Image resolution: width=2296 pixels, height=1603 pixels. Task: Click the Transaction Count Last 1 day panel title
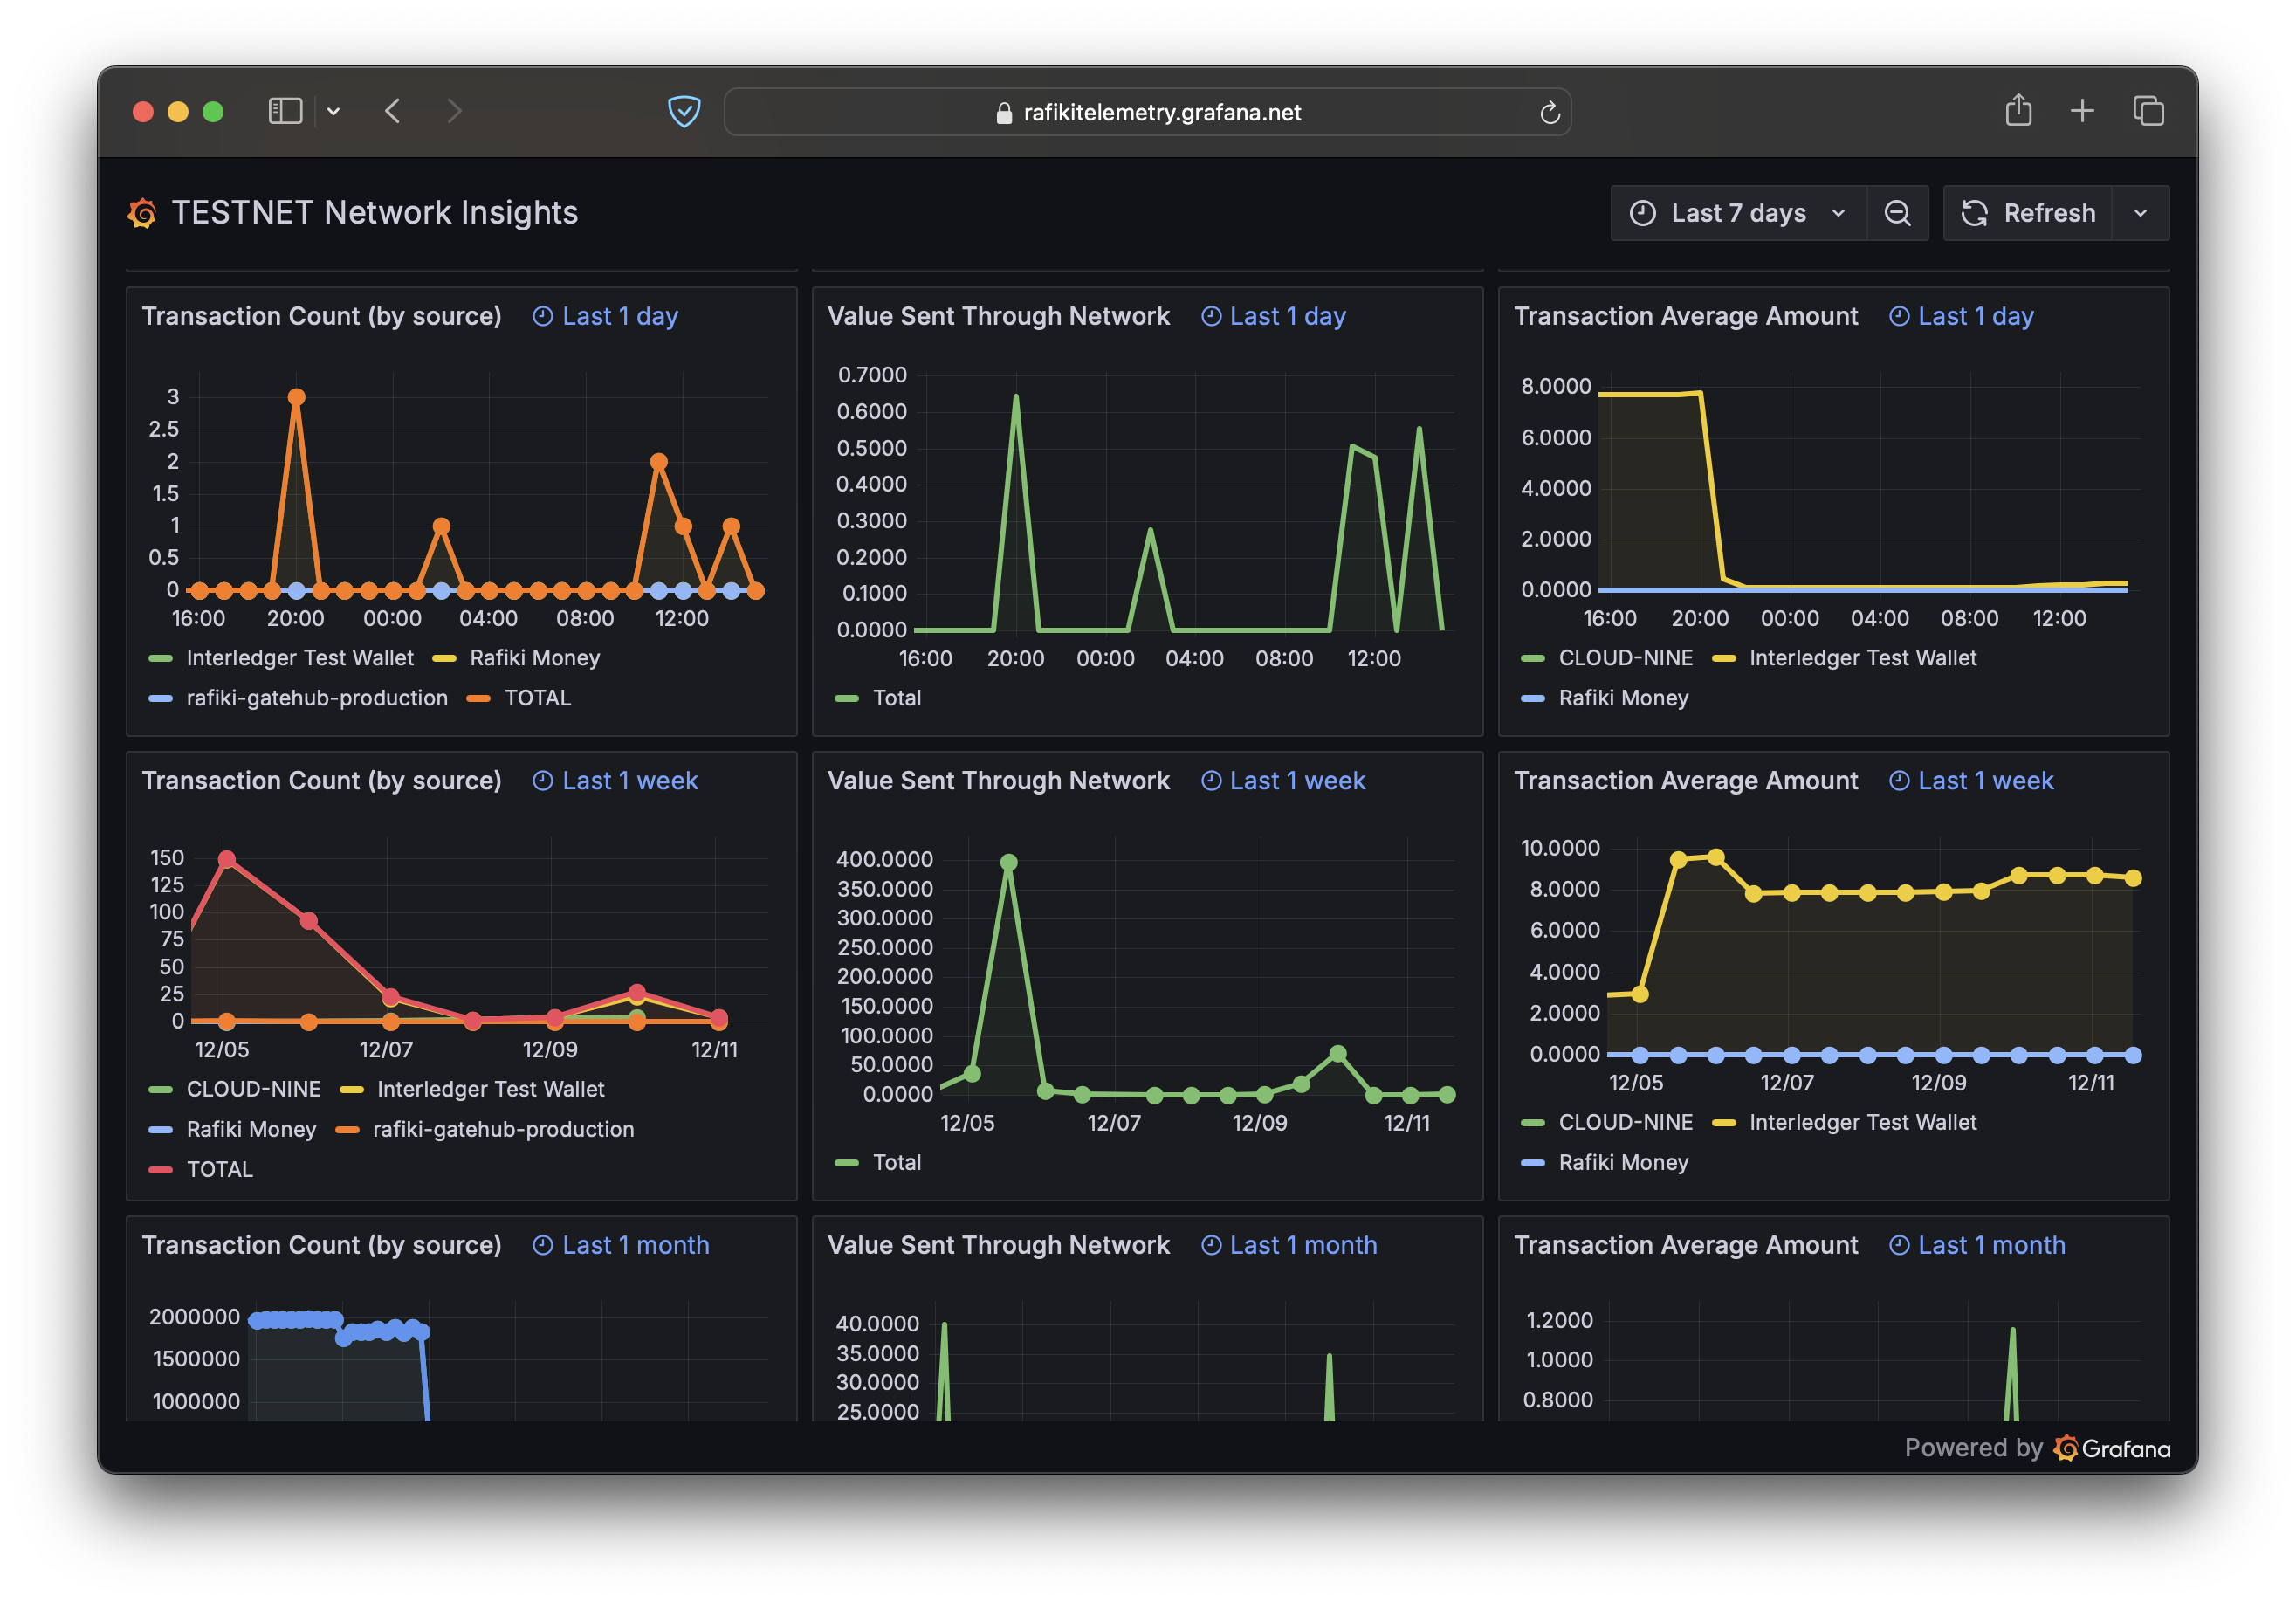point(321,316)
